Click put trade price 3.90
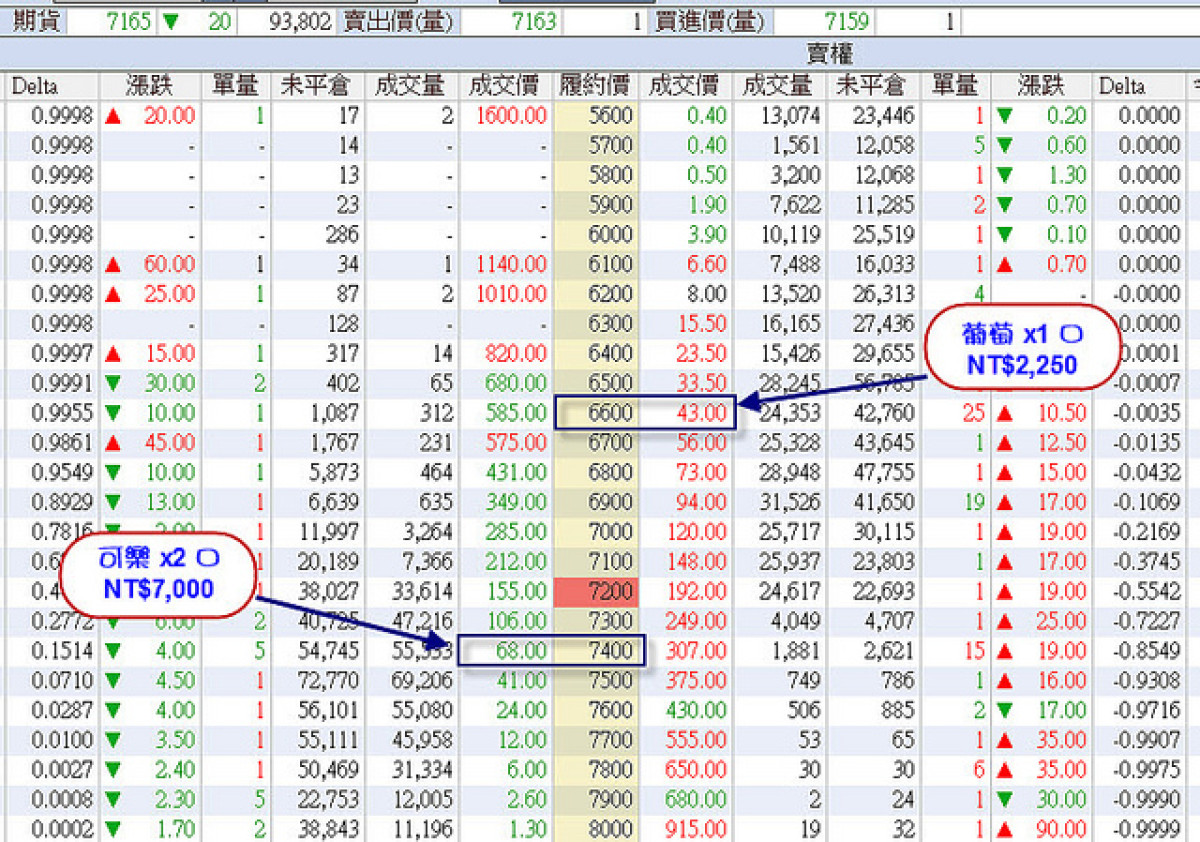The image size is (1200, 842). pyautogui.click(x=707, y=235)
